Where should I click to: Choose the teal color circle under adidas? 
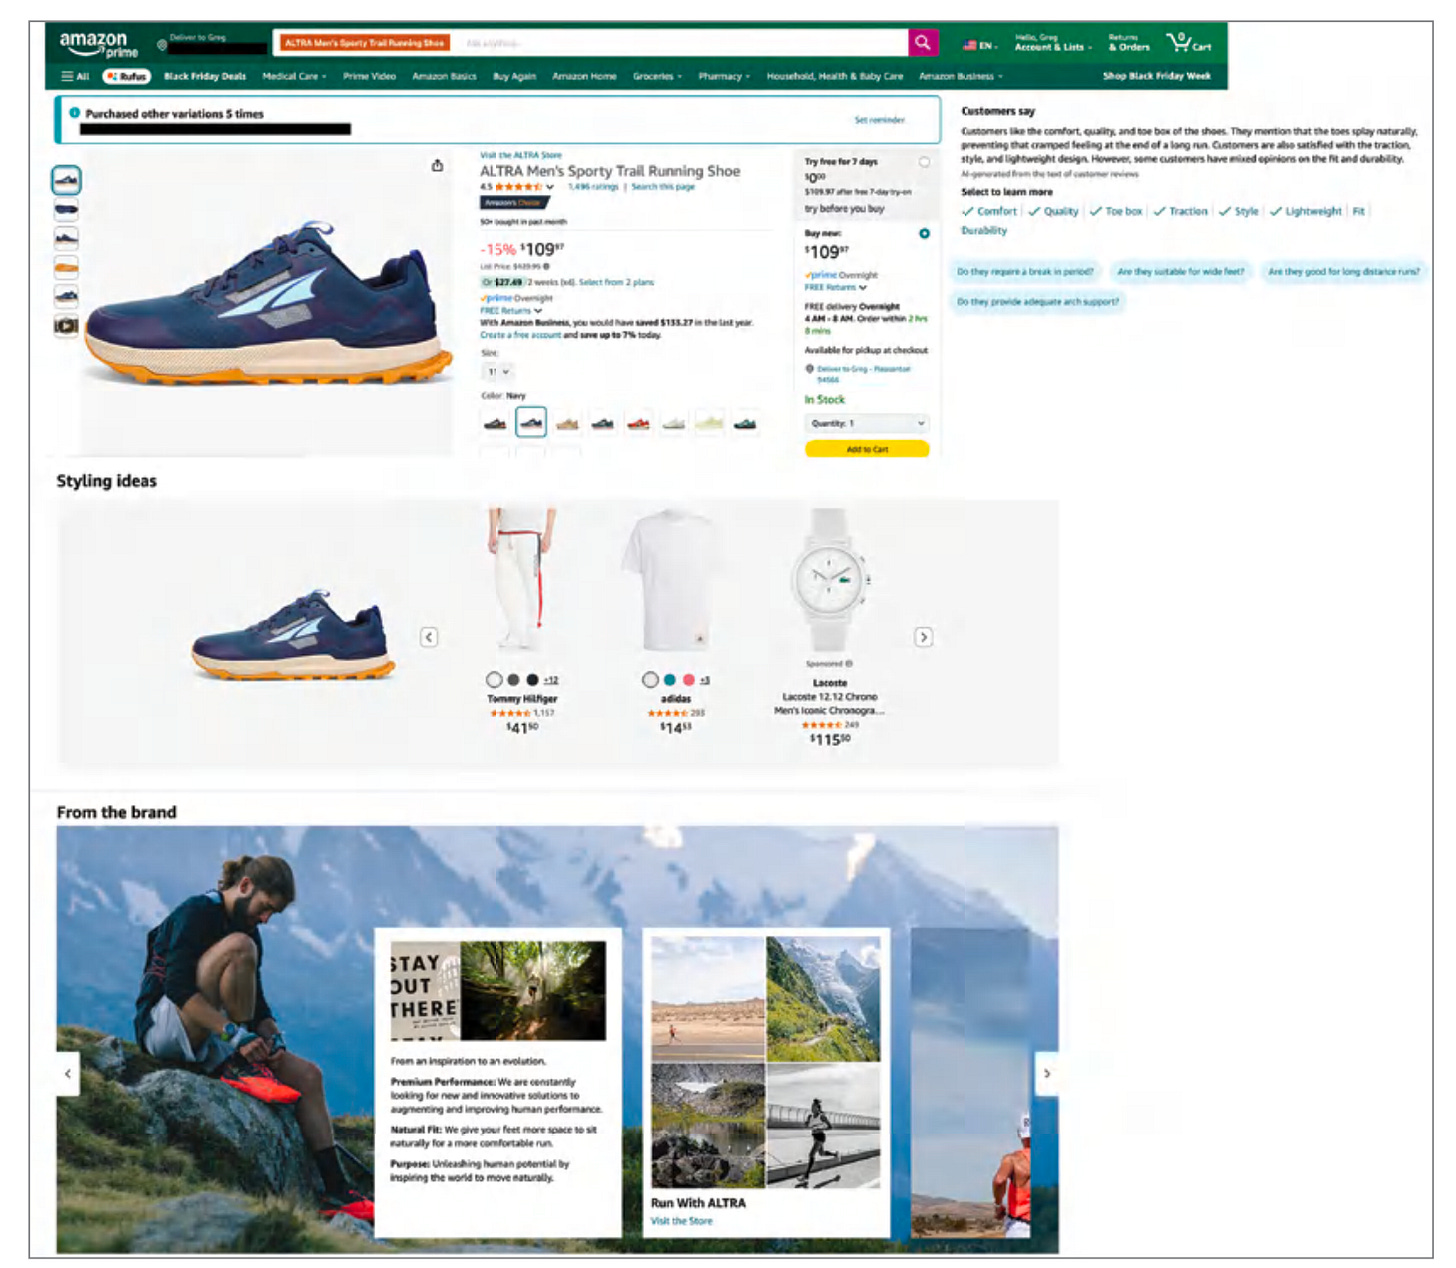[670, 680]
